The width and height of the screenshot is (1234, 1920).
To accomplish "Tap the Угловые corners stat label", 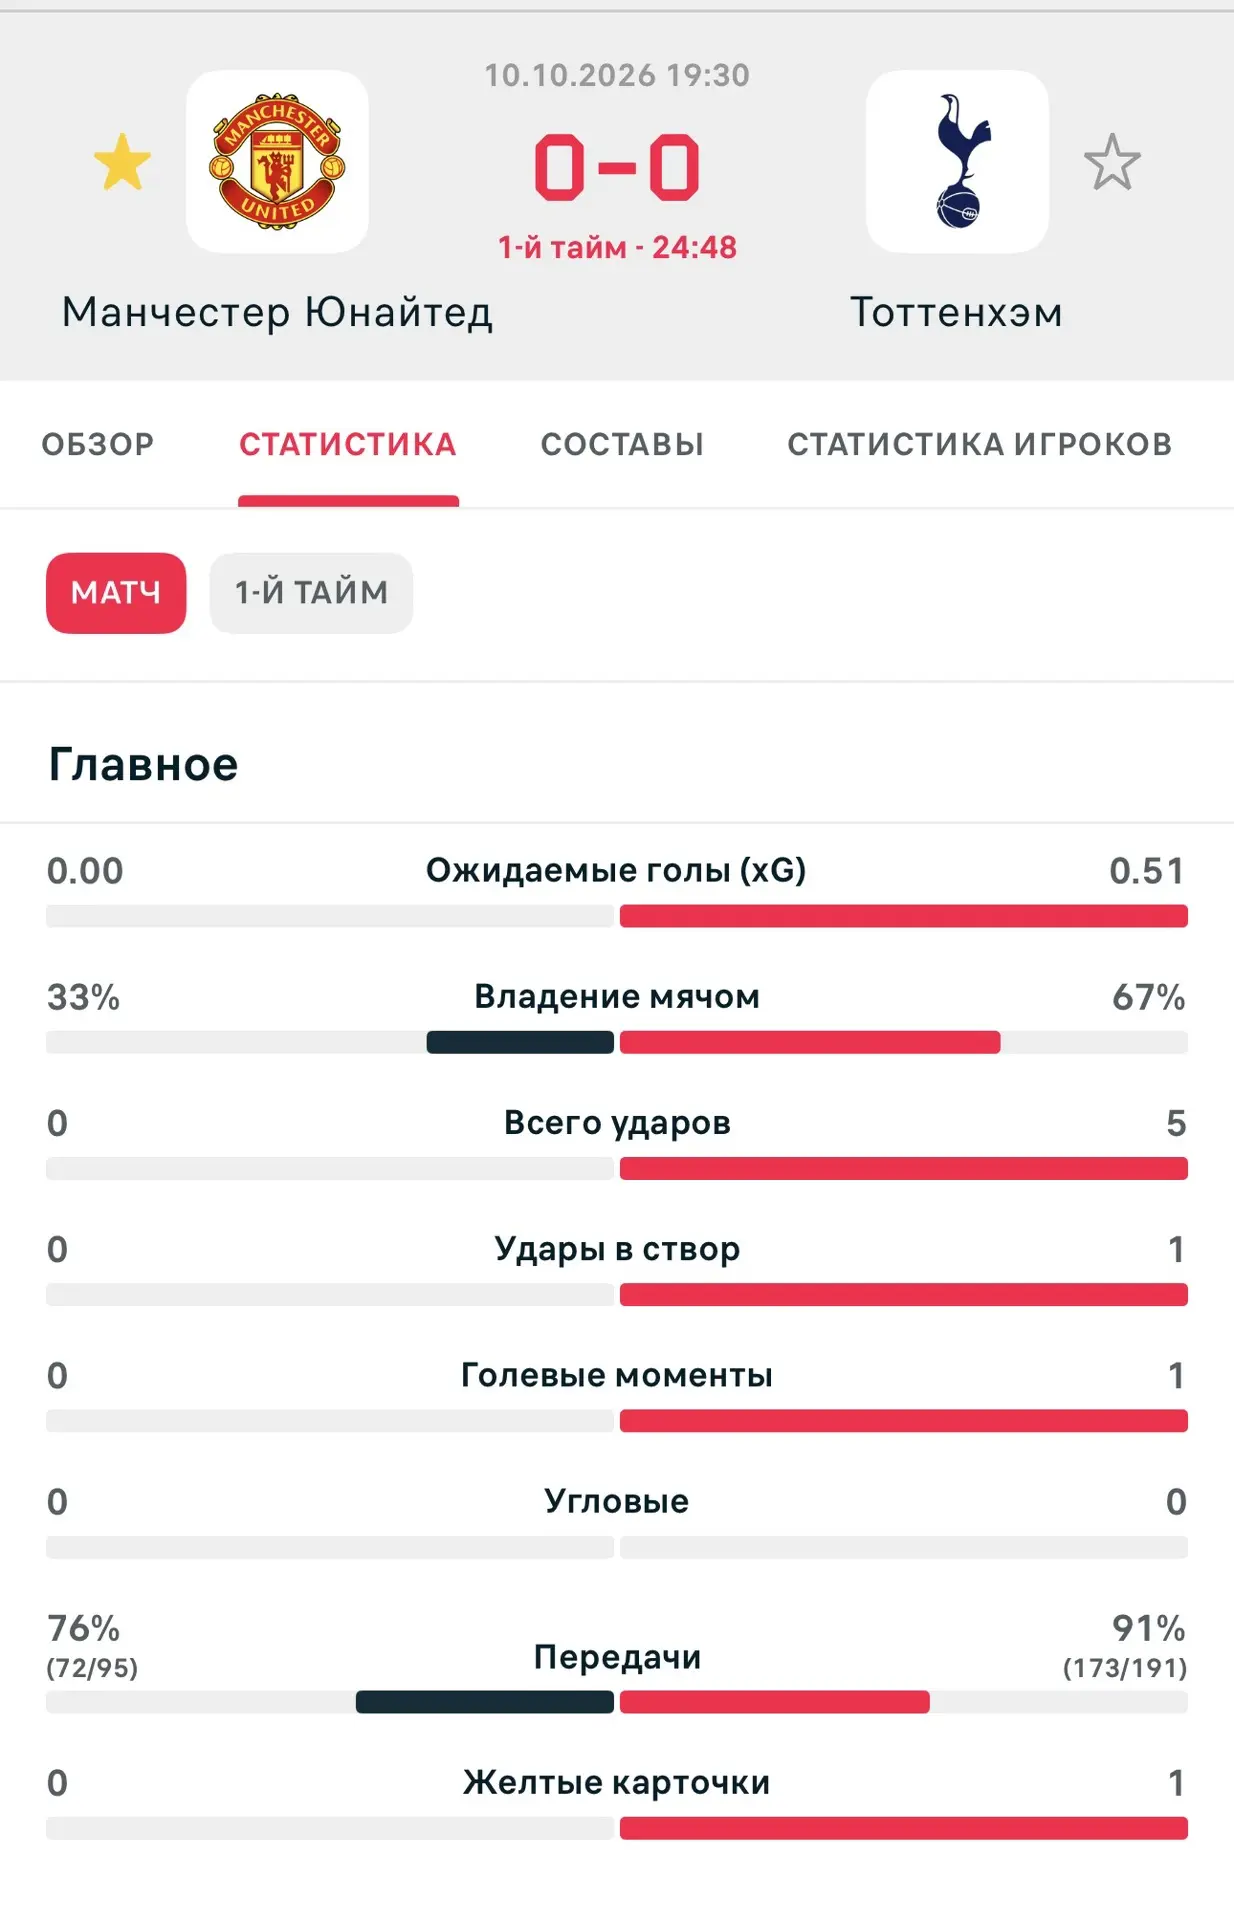I will click(617, 1501).
